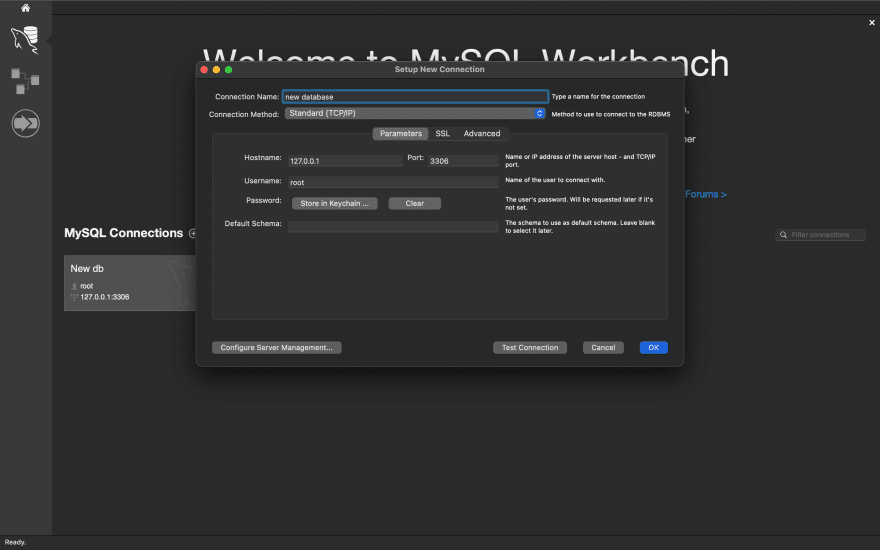Open the Home tab icon
Screen dimensions: 880x550
(x=25, y=8)
